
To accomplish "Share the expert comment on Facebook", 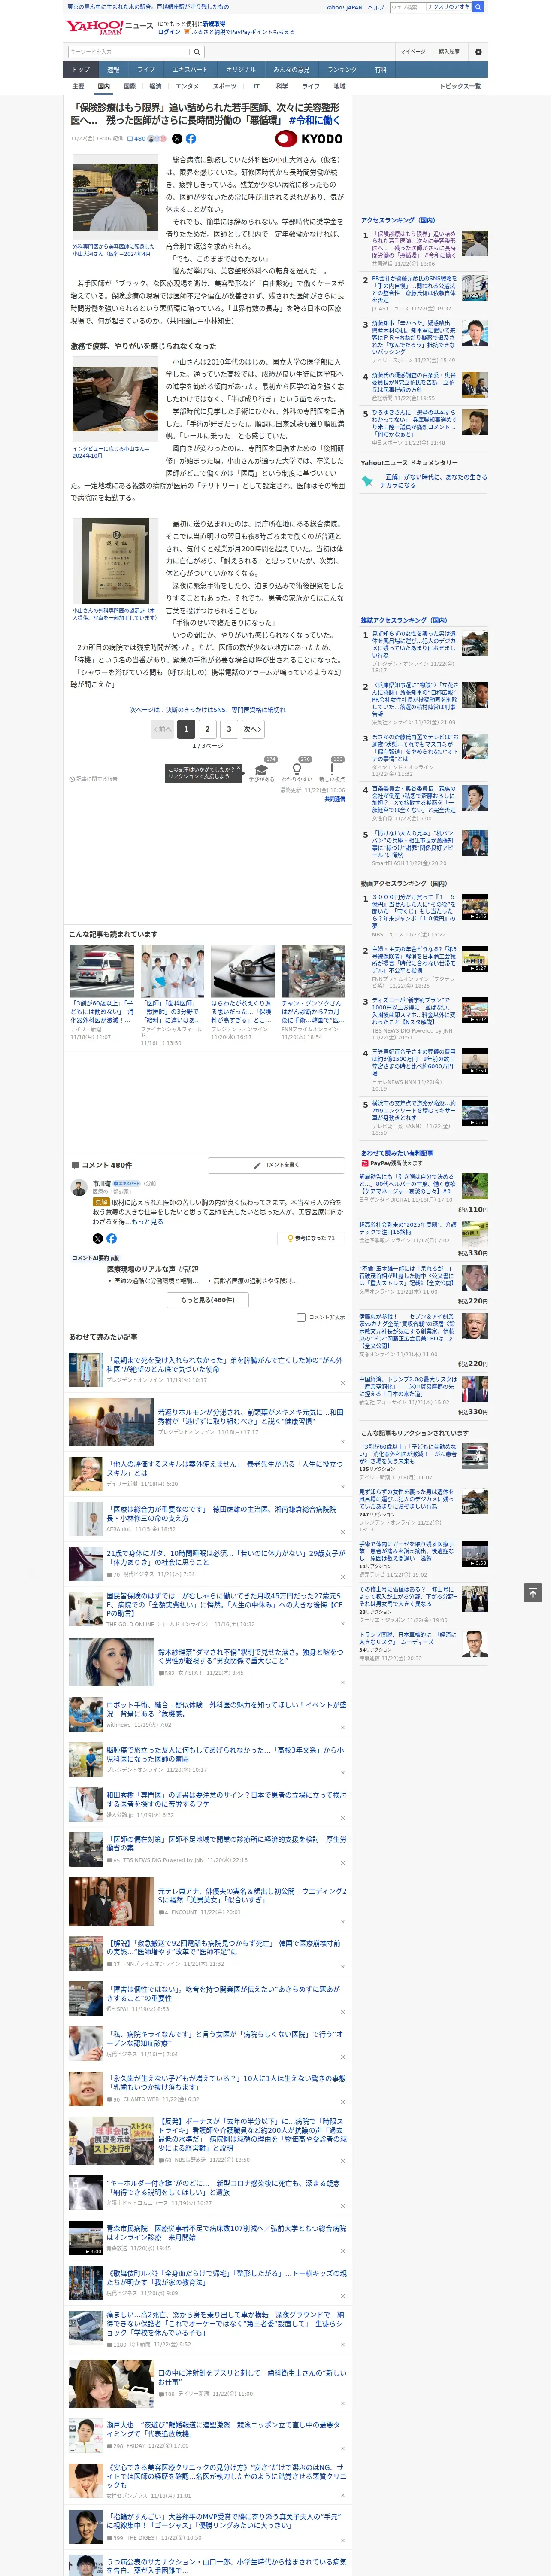I will (x=111, y=1238).
